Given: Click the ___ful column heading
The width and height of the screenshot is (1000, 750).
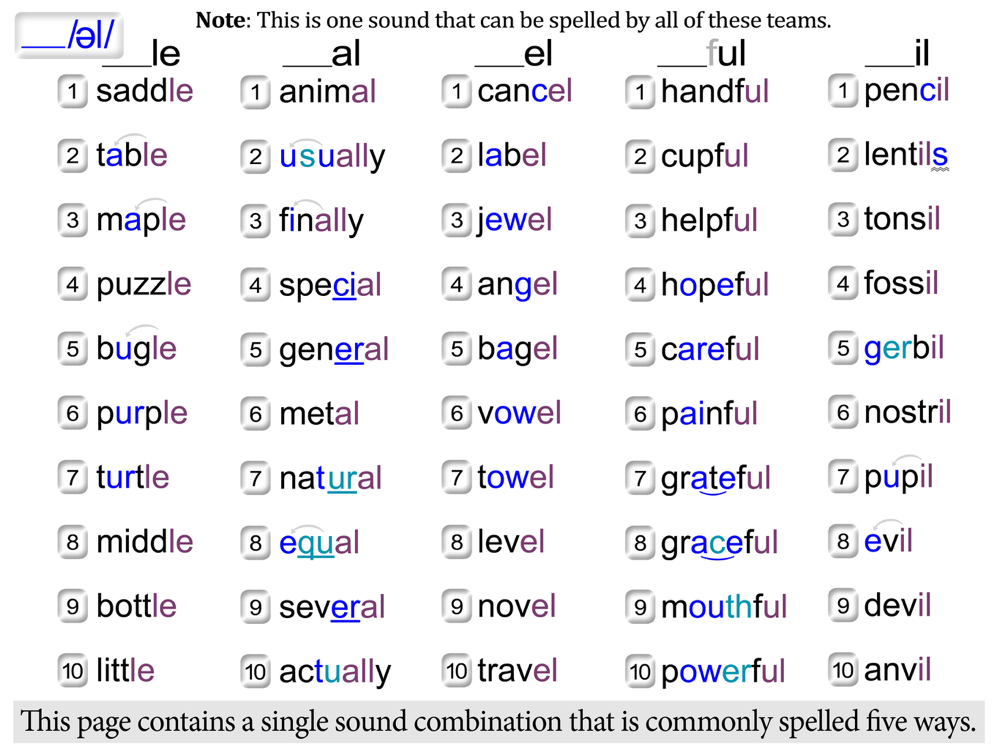Looking at the screenshot, I should click(x=702, y=54).
